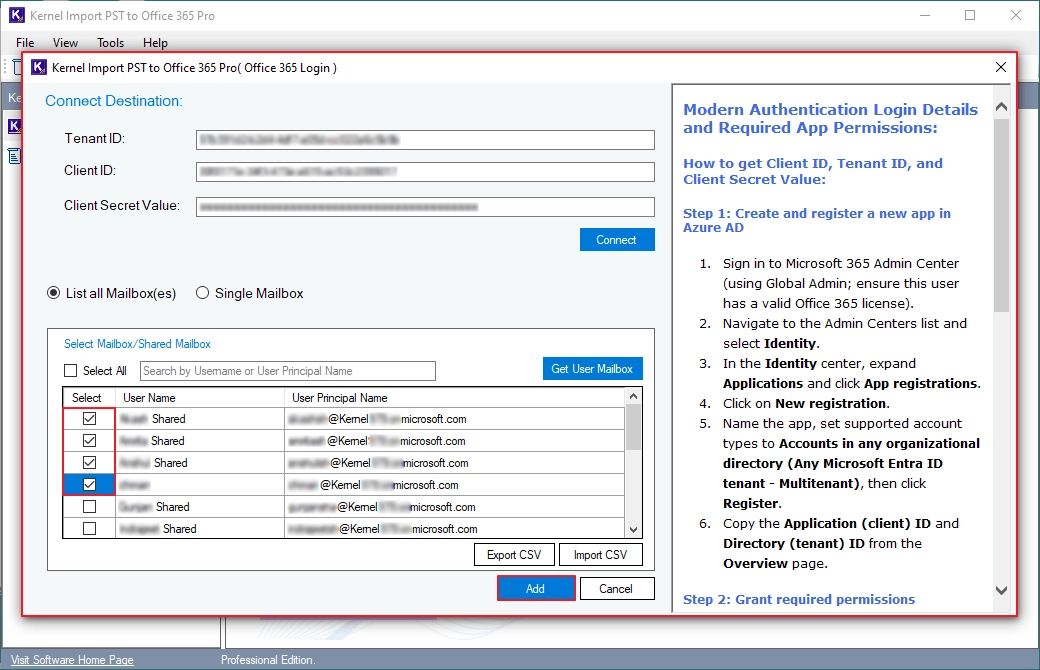Click the Cancel button
This screenshot has width=1040, height=670.
(616, 588)
